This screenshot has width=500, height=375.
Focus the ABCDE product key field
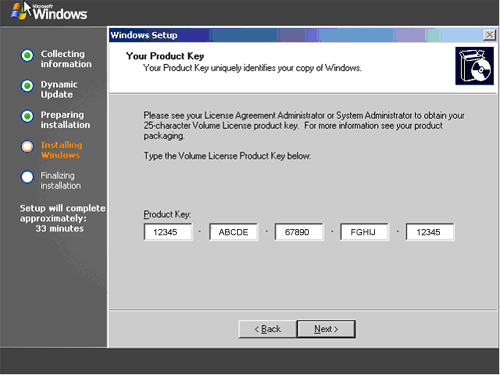[x=233, y=232]
